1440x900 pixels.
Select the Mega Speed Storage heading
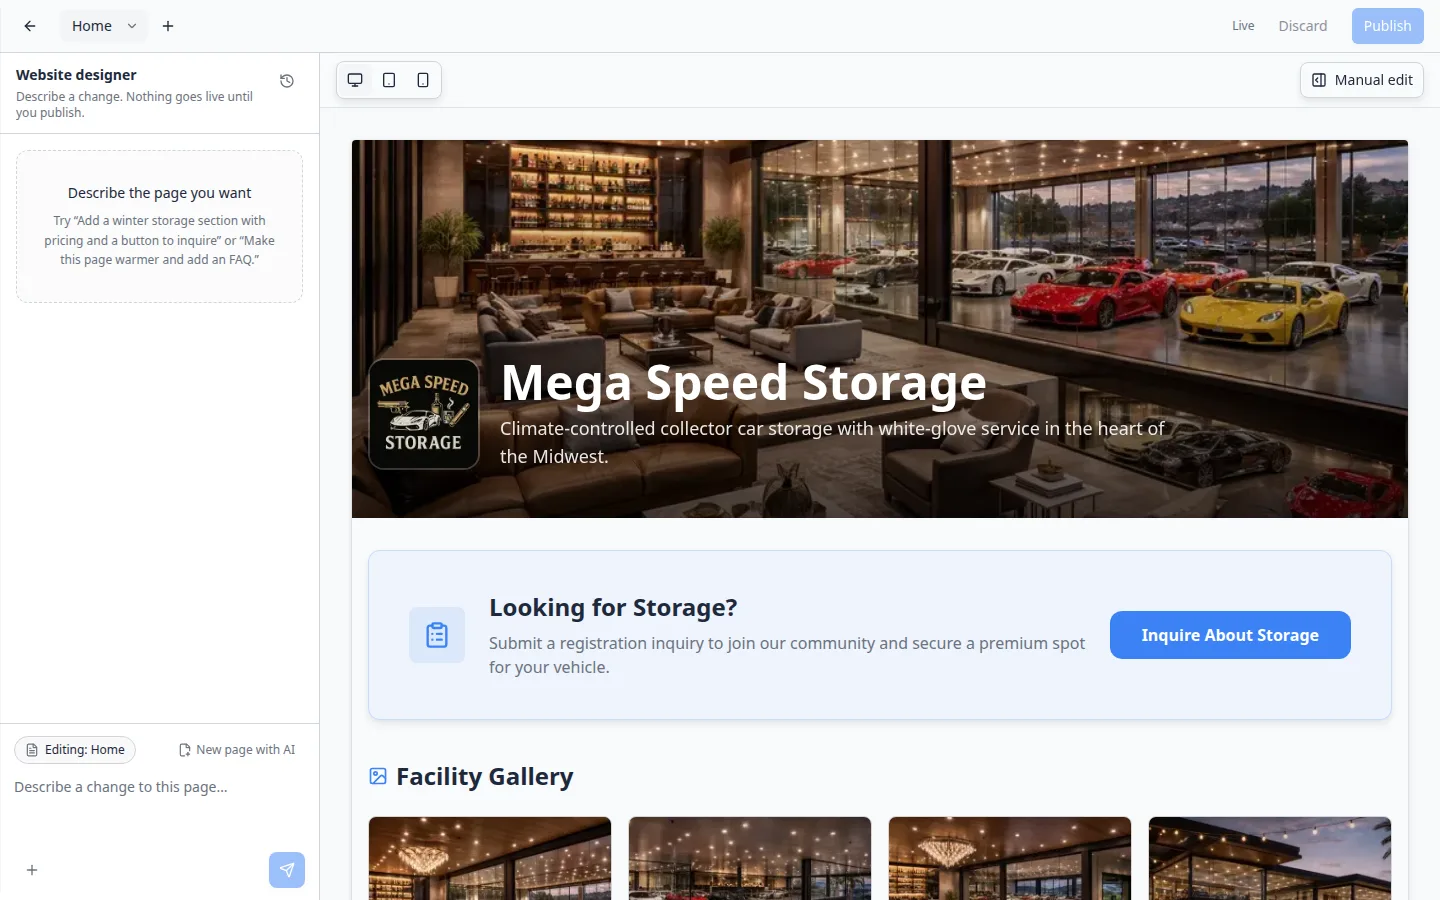click(743, 383)
